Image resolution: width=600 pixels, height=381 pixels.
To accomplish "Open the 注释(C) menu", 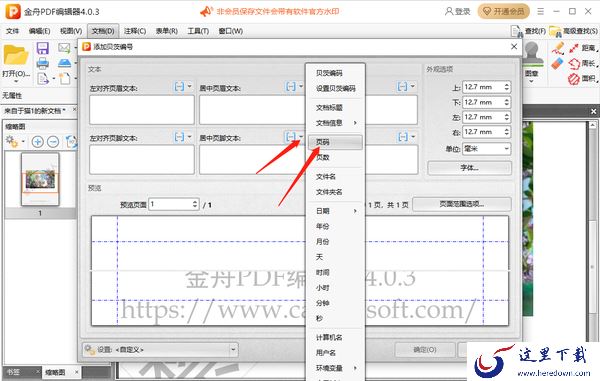I will (135, 31).
